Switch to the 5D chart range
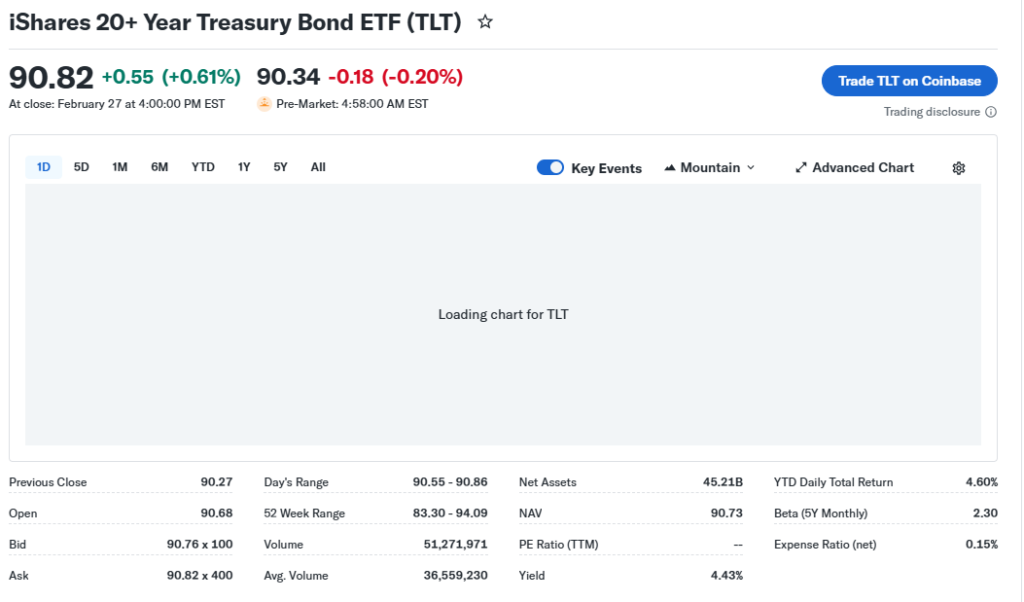 click(82, 167)
